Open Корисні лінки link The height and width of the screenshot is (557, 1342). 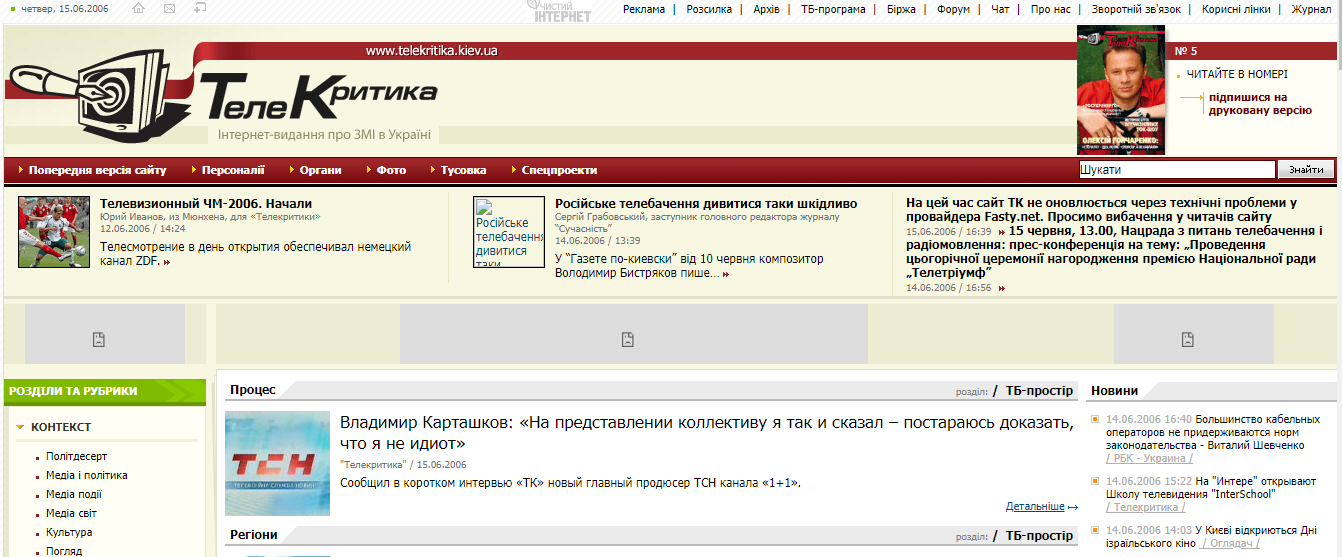point(1236,9)
